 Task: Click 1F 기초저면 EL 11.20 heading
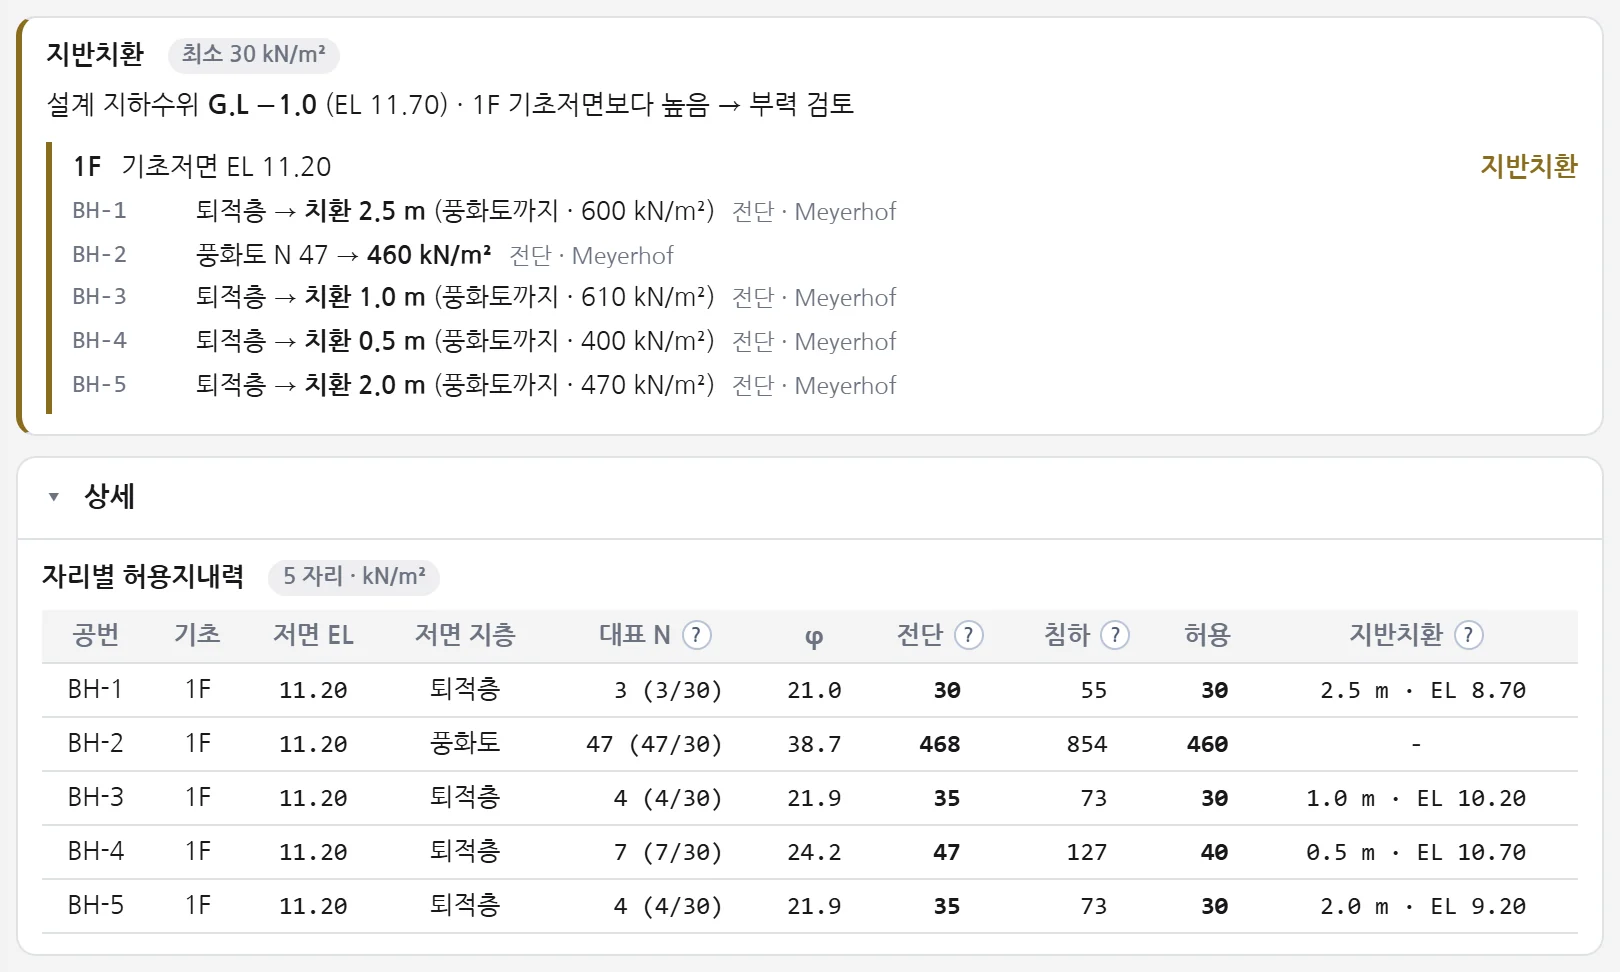(x=202, y=166)
